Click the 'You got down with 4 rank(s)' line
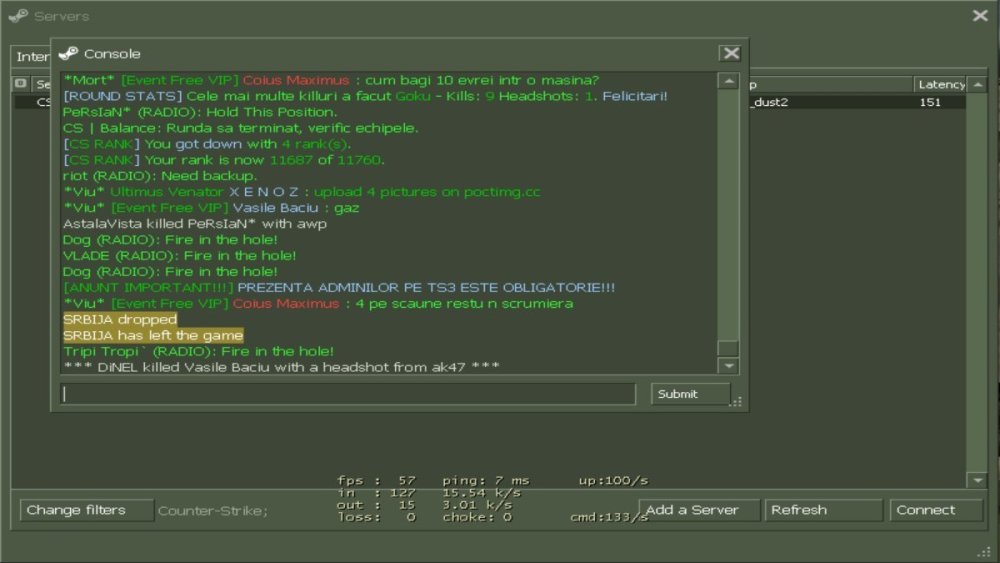This screenshot has height=563, width=1000. click(207, 144)
